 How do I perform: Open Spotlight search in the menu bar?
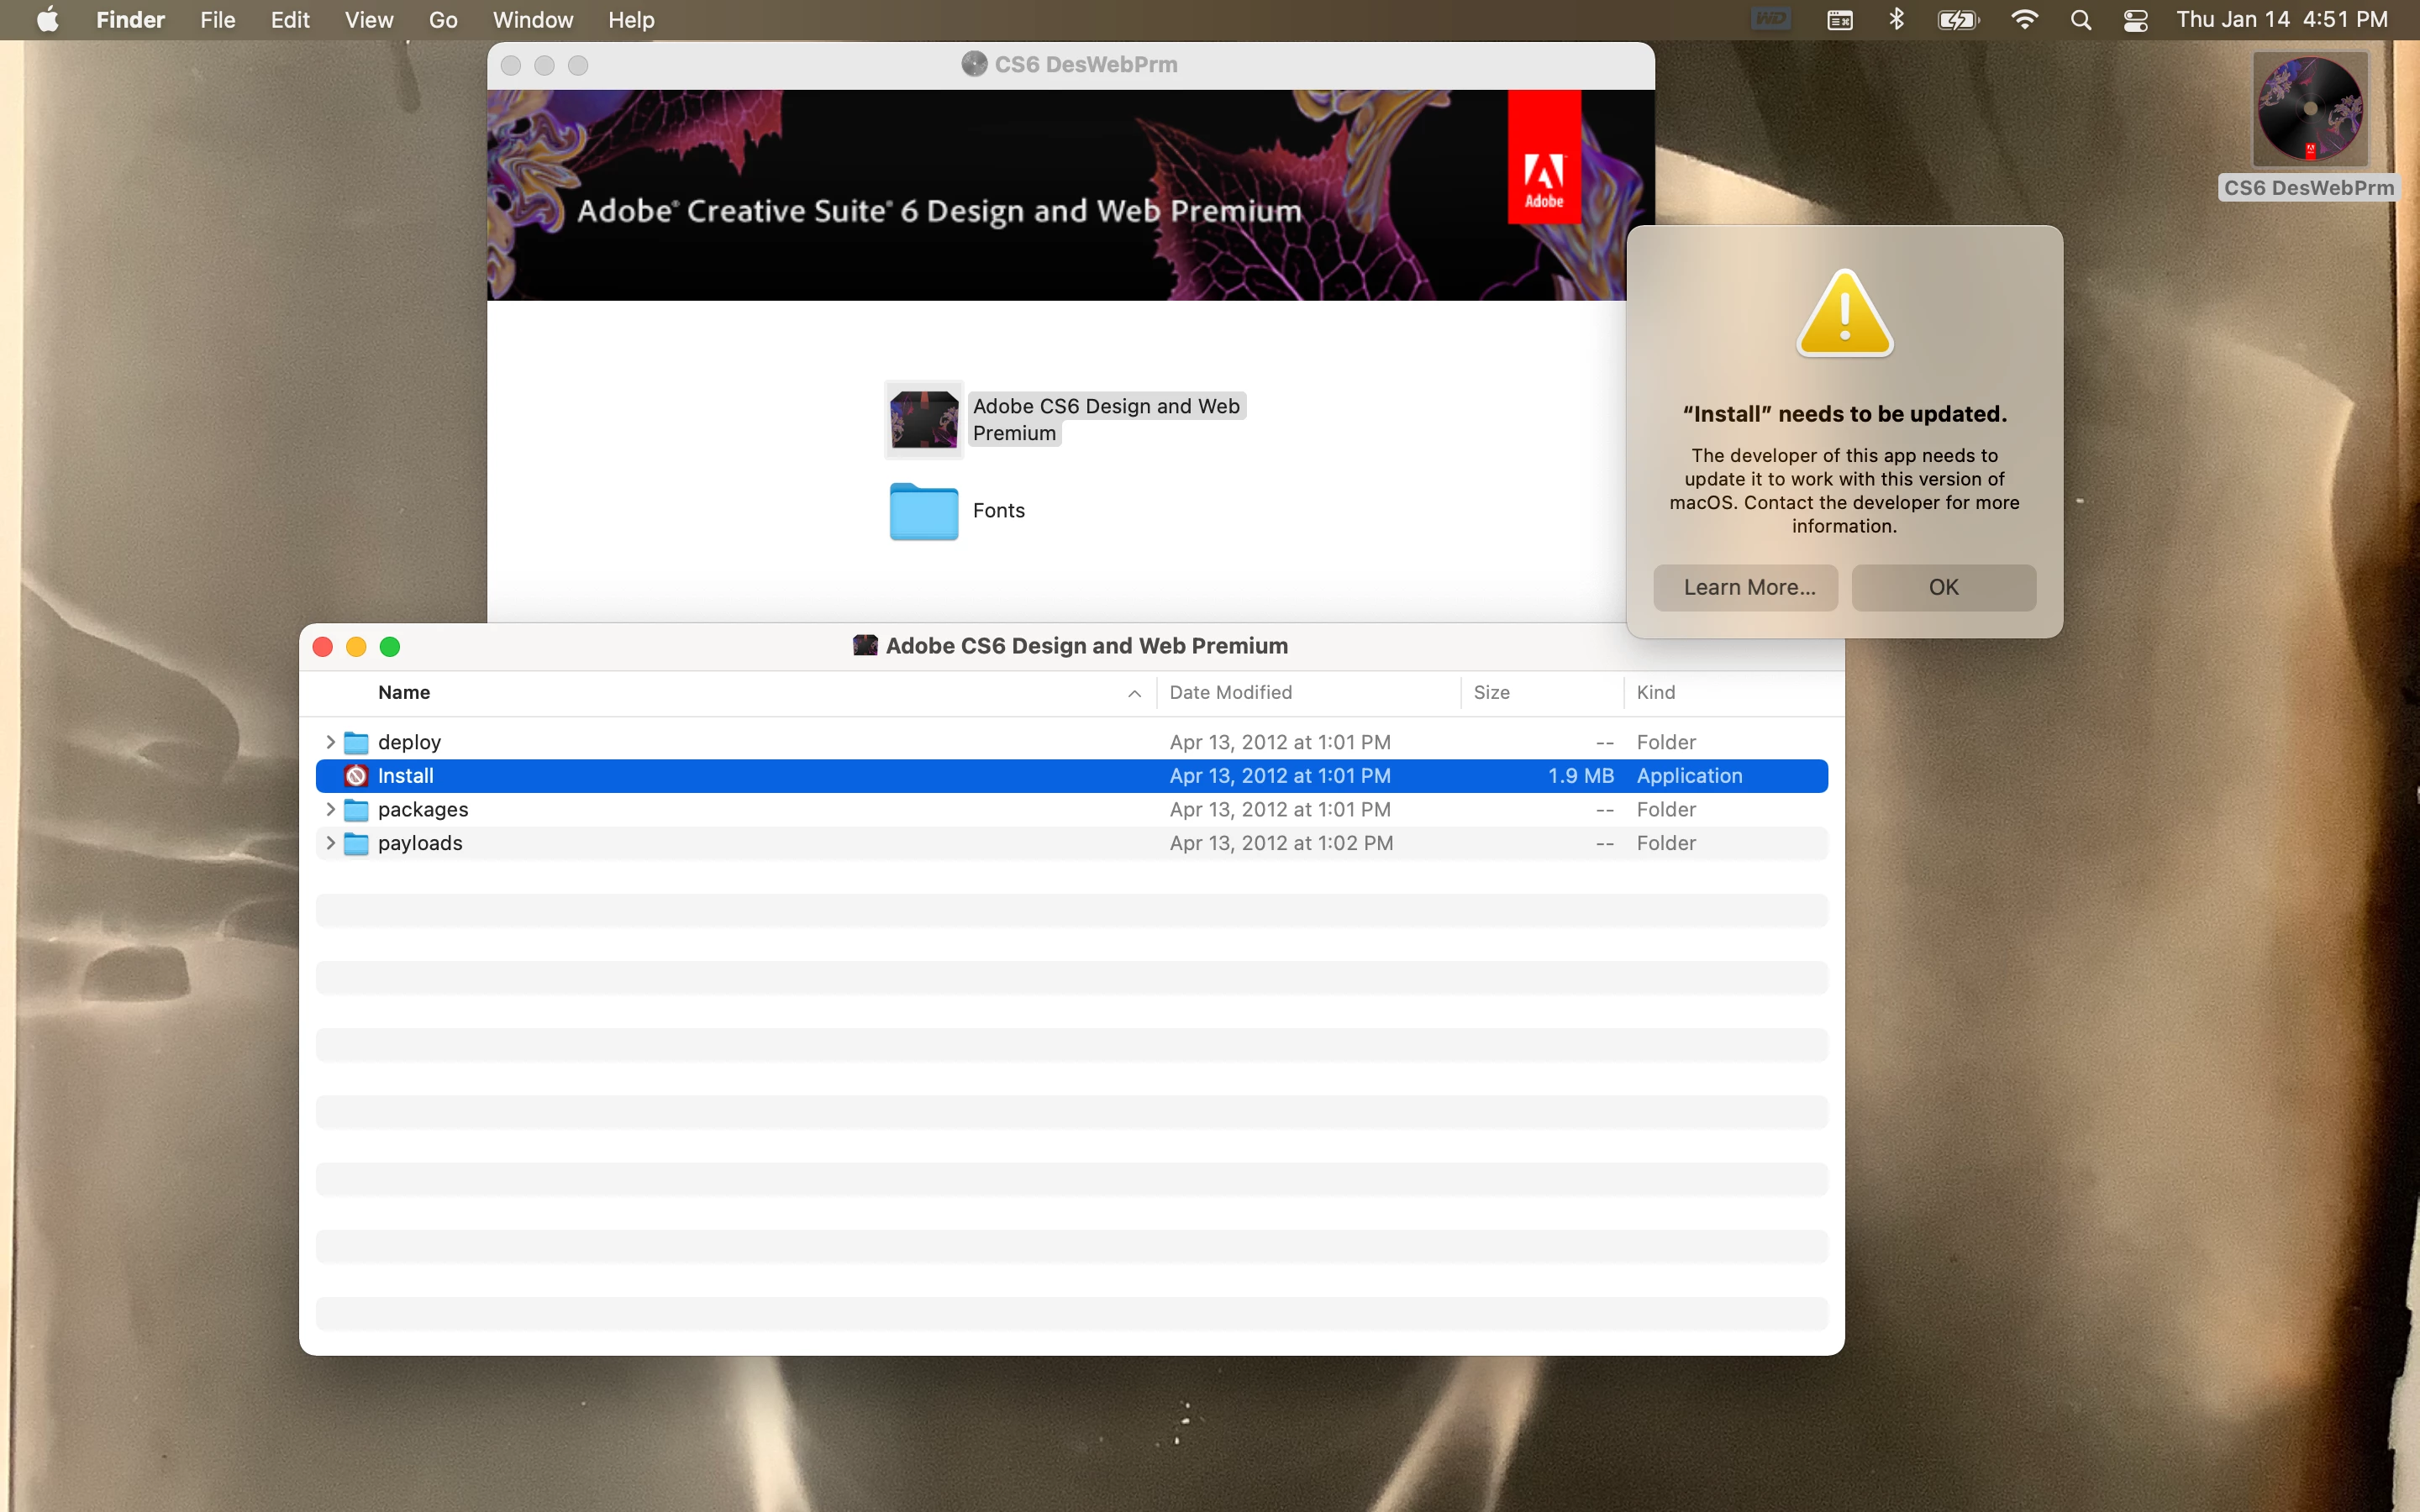2080,20
